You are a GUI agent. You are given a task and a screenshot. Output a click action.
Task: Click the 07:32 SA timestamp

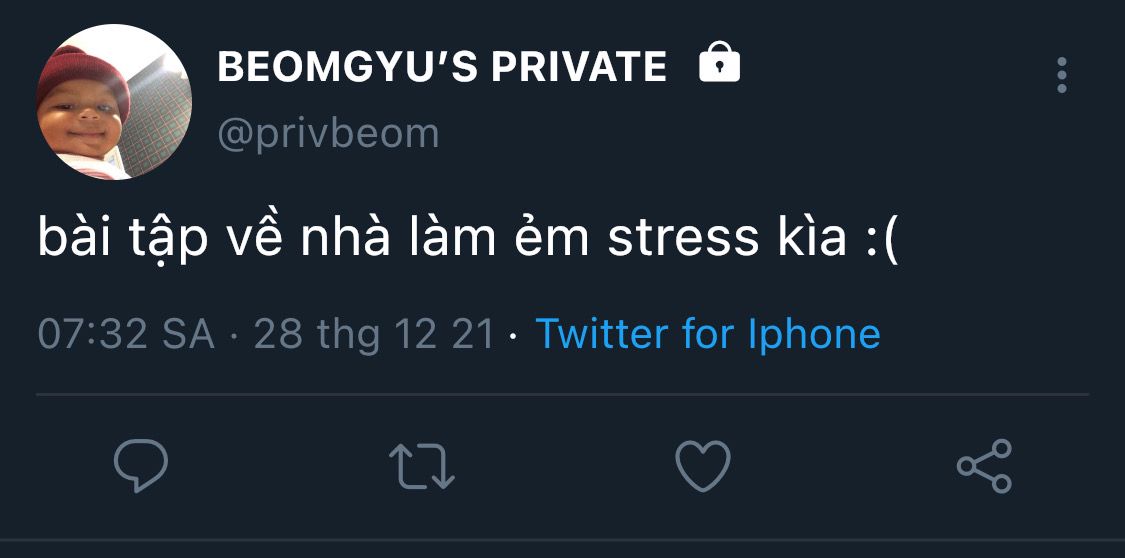point(126,334)
